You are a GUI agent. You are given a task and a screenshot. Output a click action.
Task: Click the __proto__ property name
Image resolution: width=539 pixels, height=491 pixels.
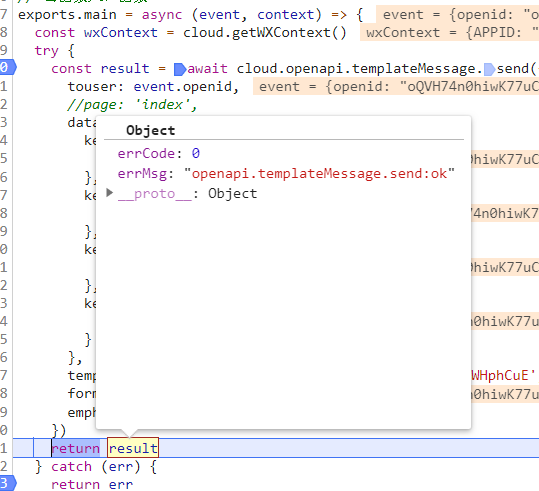[x=155, y=194]
